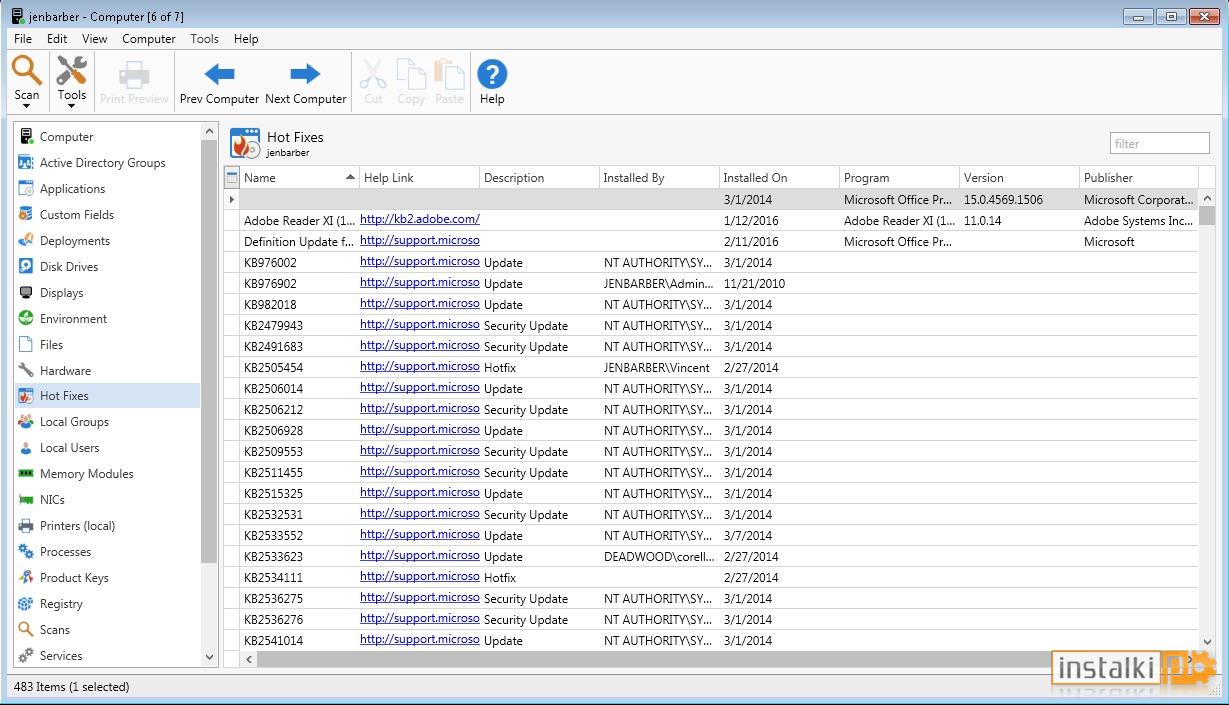Open support link for KB2534111
This screenshot has width=1229, height=705.
[420, 576]
